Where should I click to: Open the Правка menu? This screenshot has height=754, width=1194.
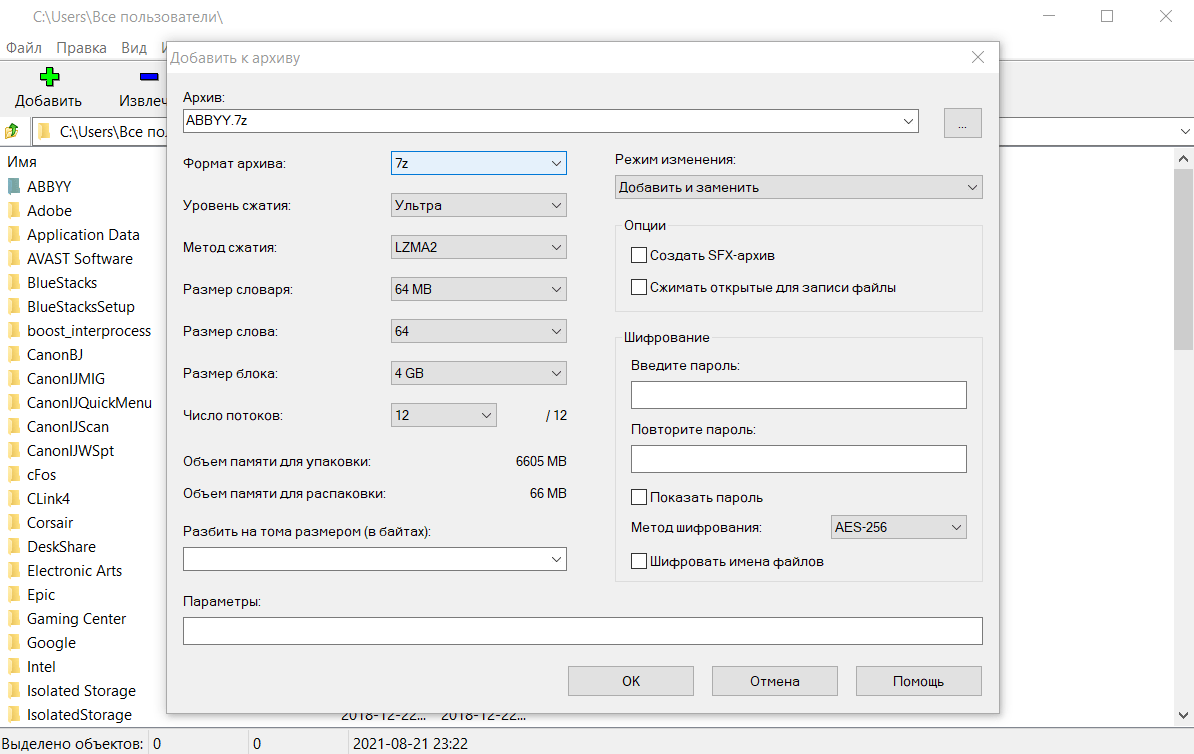pyautogui.click(x=81, y=48)
